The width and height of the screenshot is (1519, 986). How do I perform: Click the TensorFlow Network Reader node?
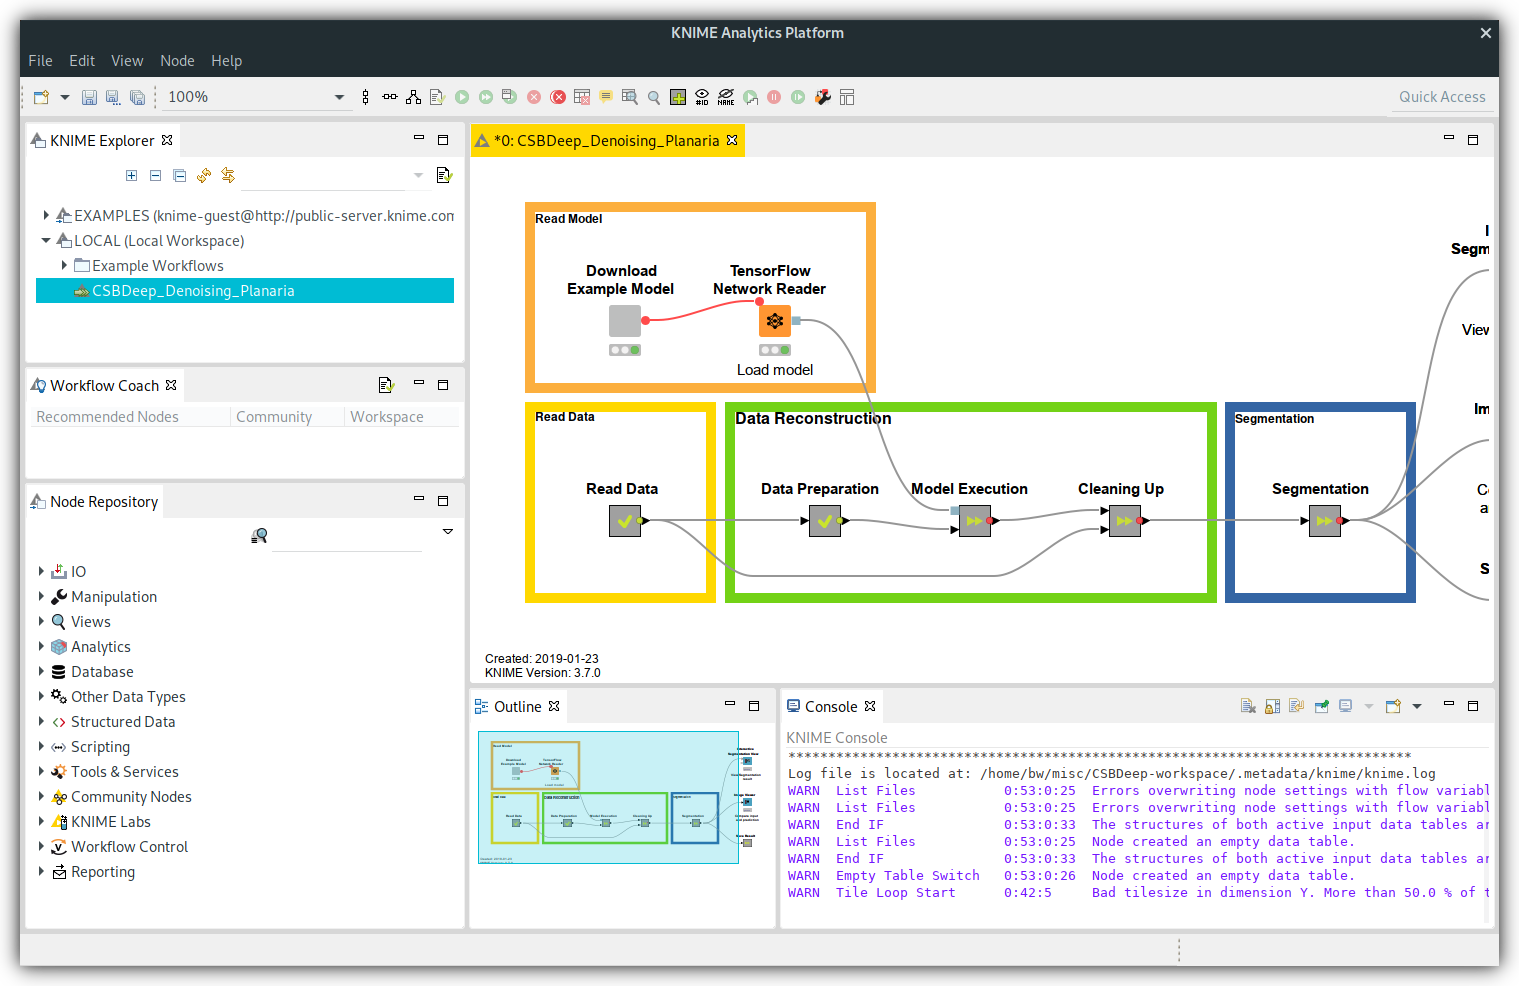click(x=774, y=321)
